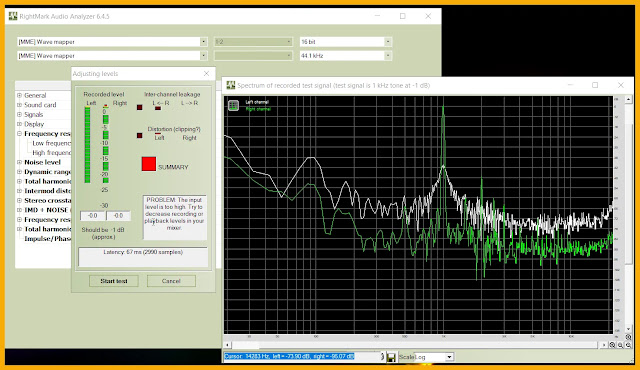Click the leftmost magnifier zoom icon below graph
640x370 pixels.
(x=612, y=345)
